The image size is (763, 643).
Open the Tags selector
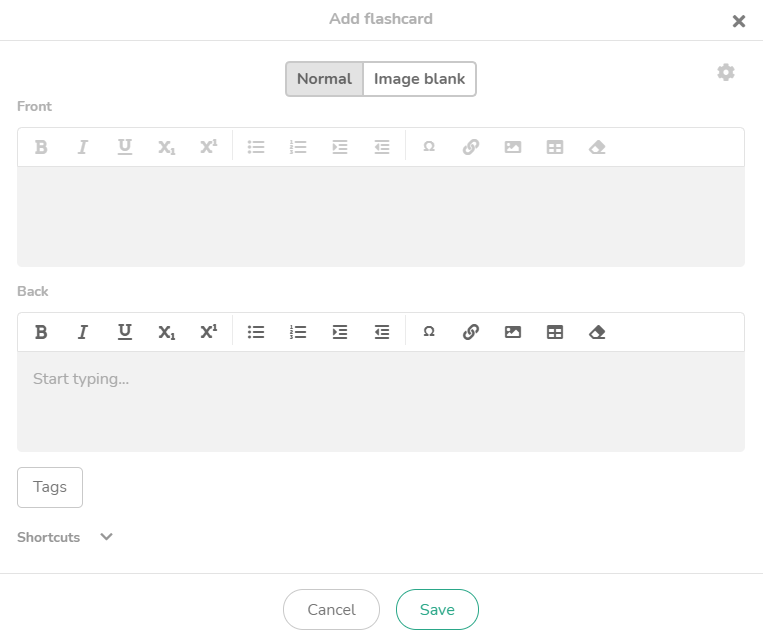pyautogui.click(x=50, y=487)
